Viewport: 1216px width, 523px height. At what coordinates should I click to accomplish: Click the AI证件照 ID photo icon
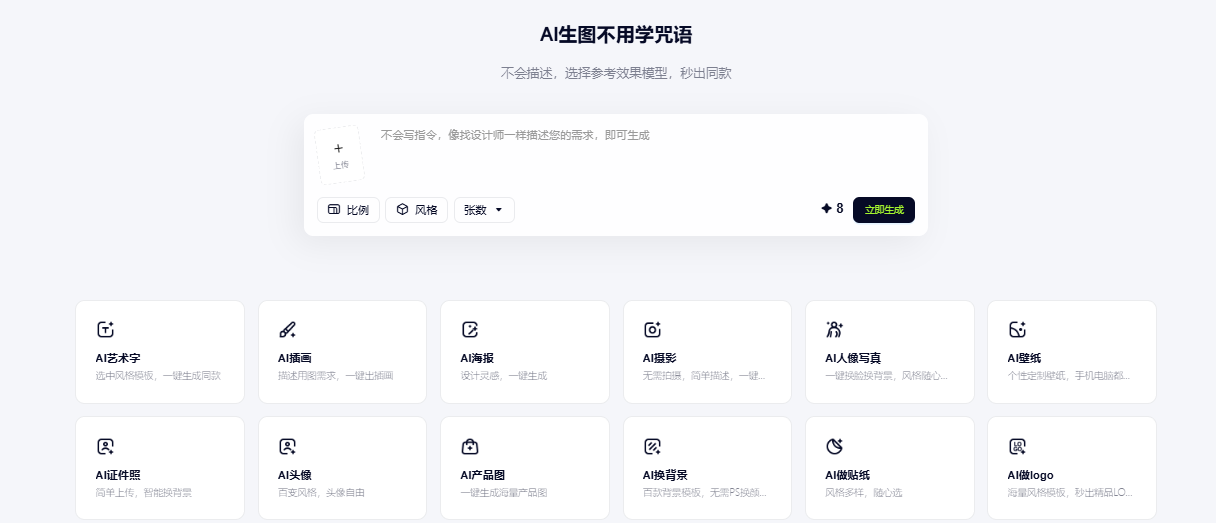click(105, 446)
